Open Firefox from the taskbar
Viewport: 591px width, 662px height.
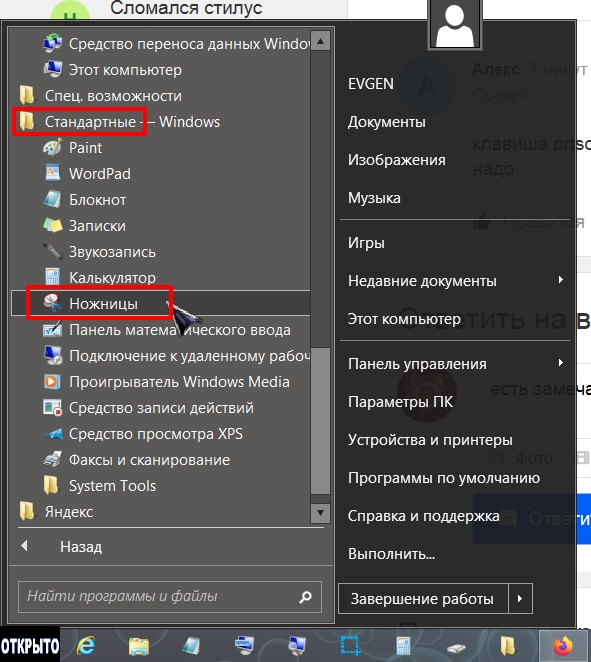[562, 646]
